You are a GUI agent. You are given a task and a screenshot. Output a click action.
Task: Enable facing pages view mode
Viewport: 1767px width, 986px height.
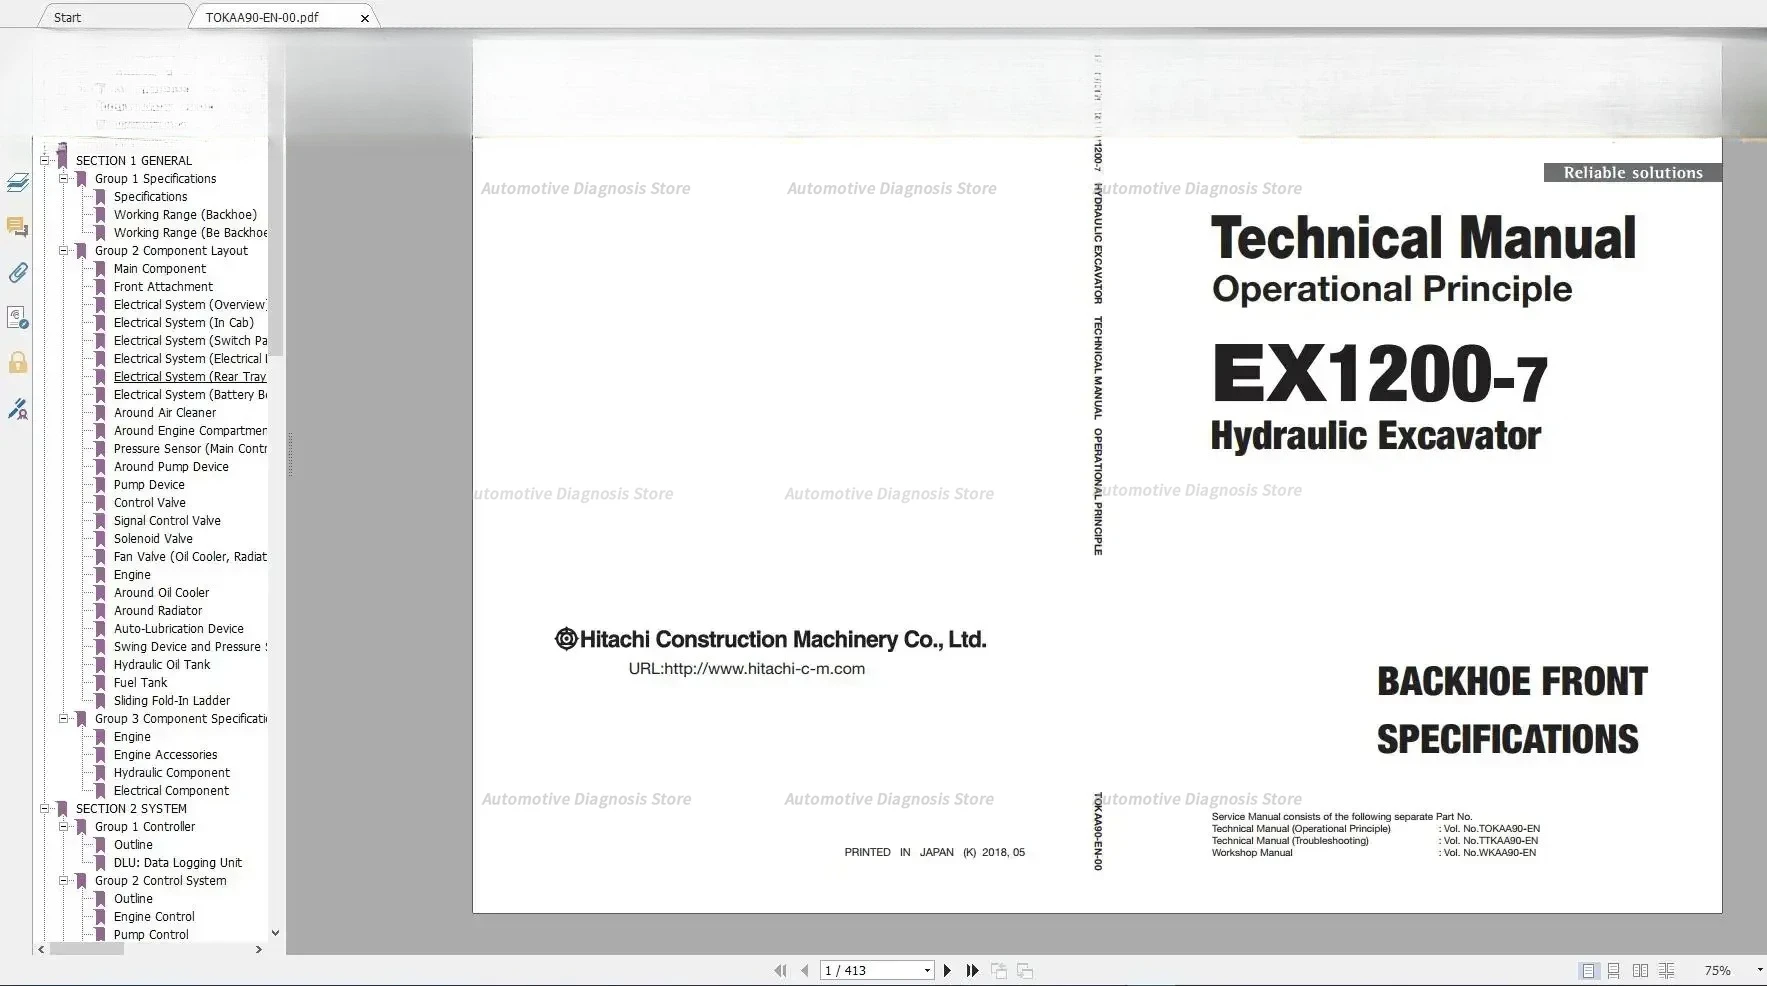coord(1641,970)
